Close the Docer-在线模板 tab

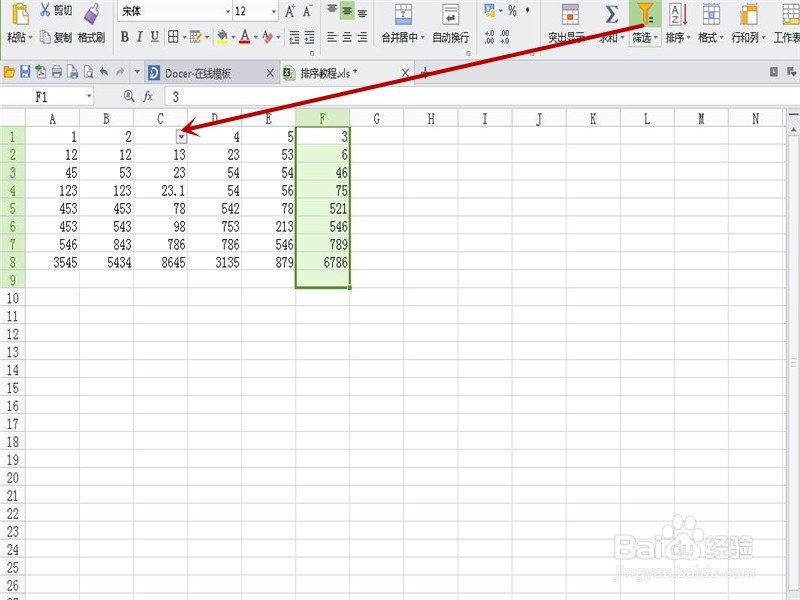[270, 73]
